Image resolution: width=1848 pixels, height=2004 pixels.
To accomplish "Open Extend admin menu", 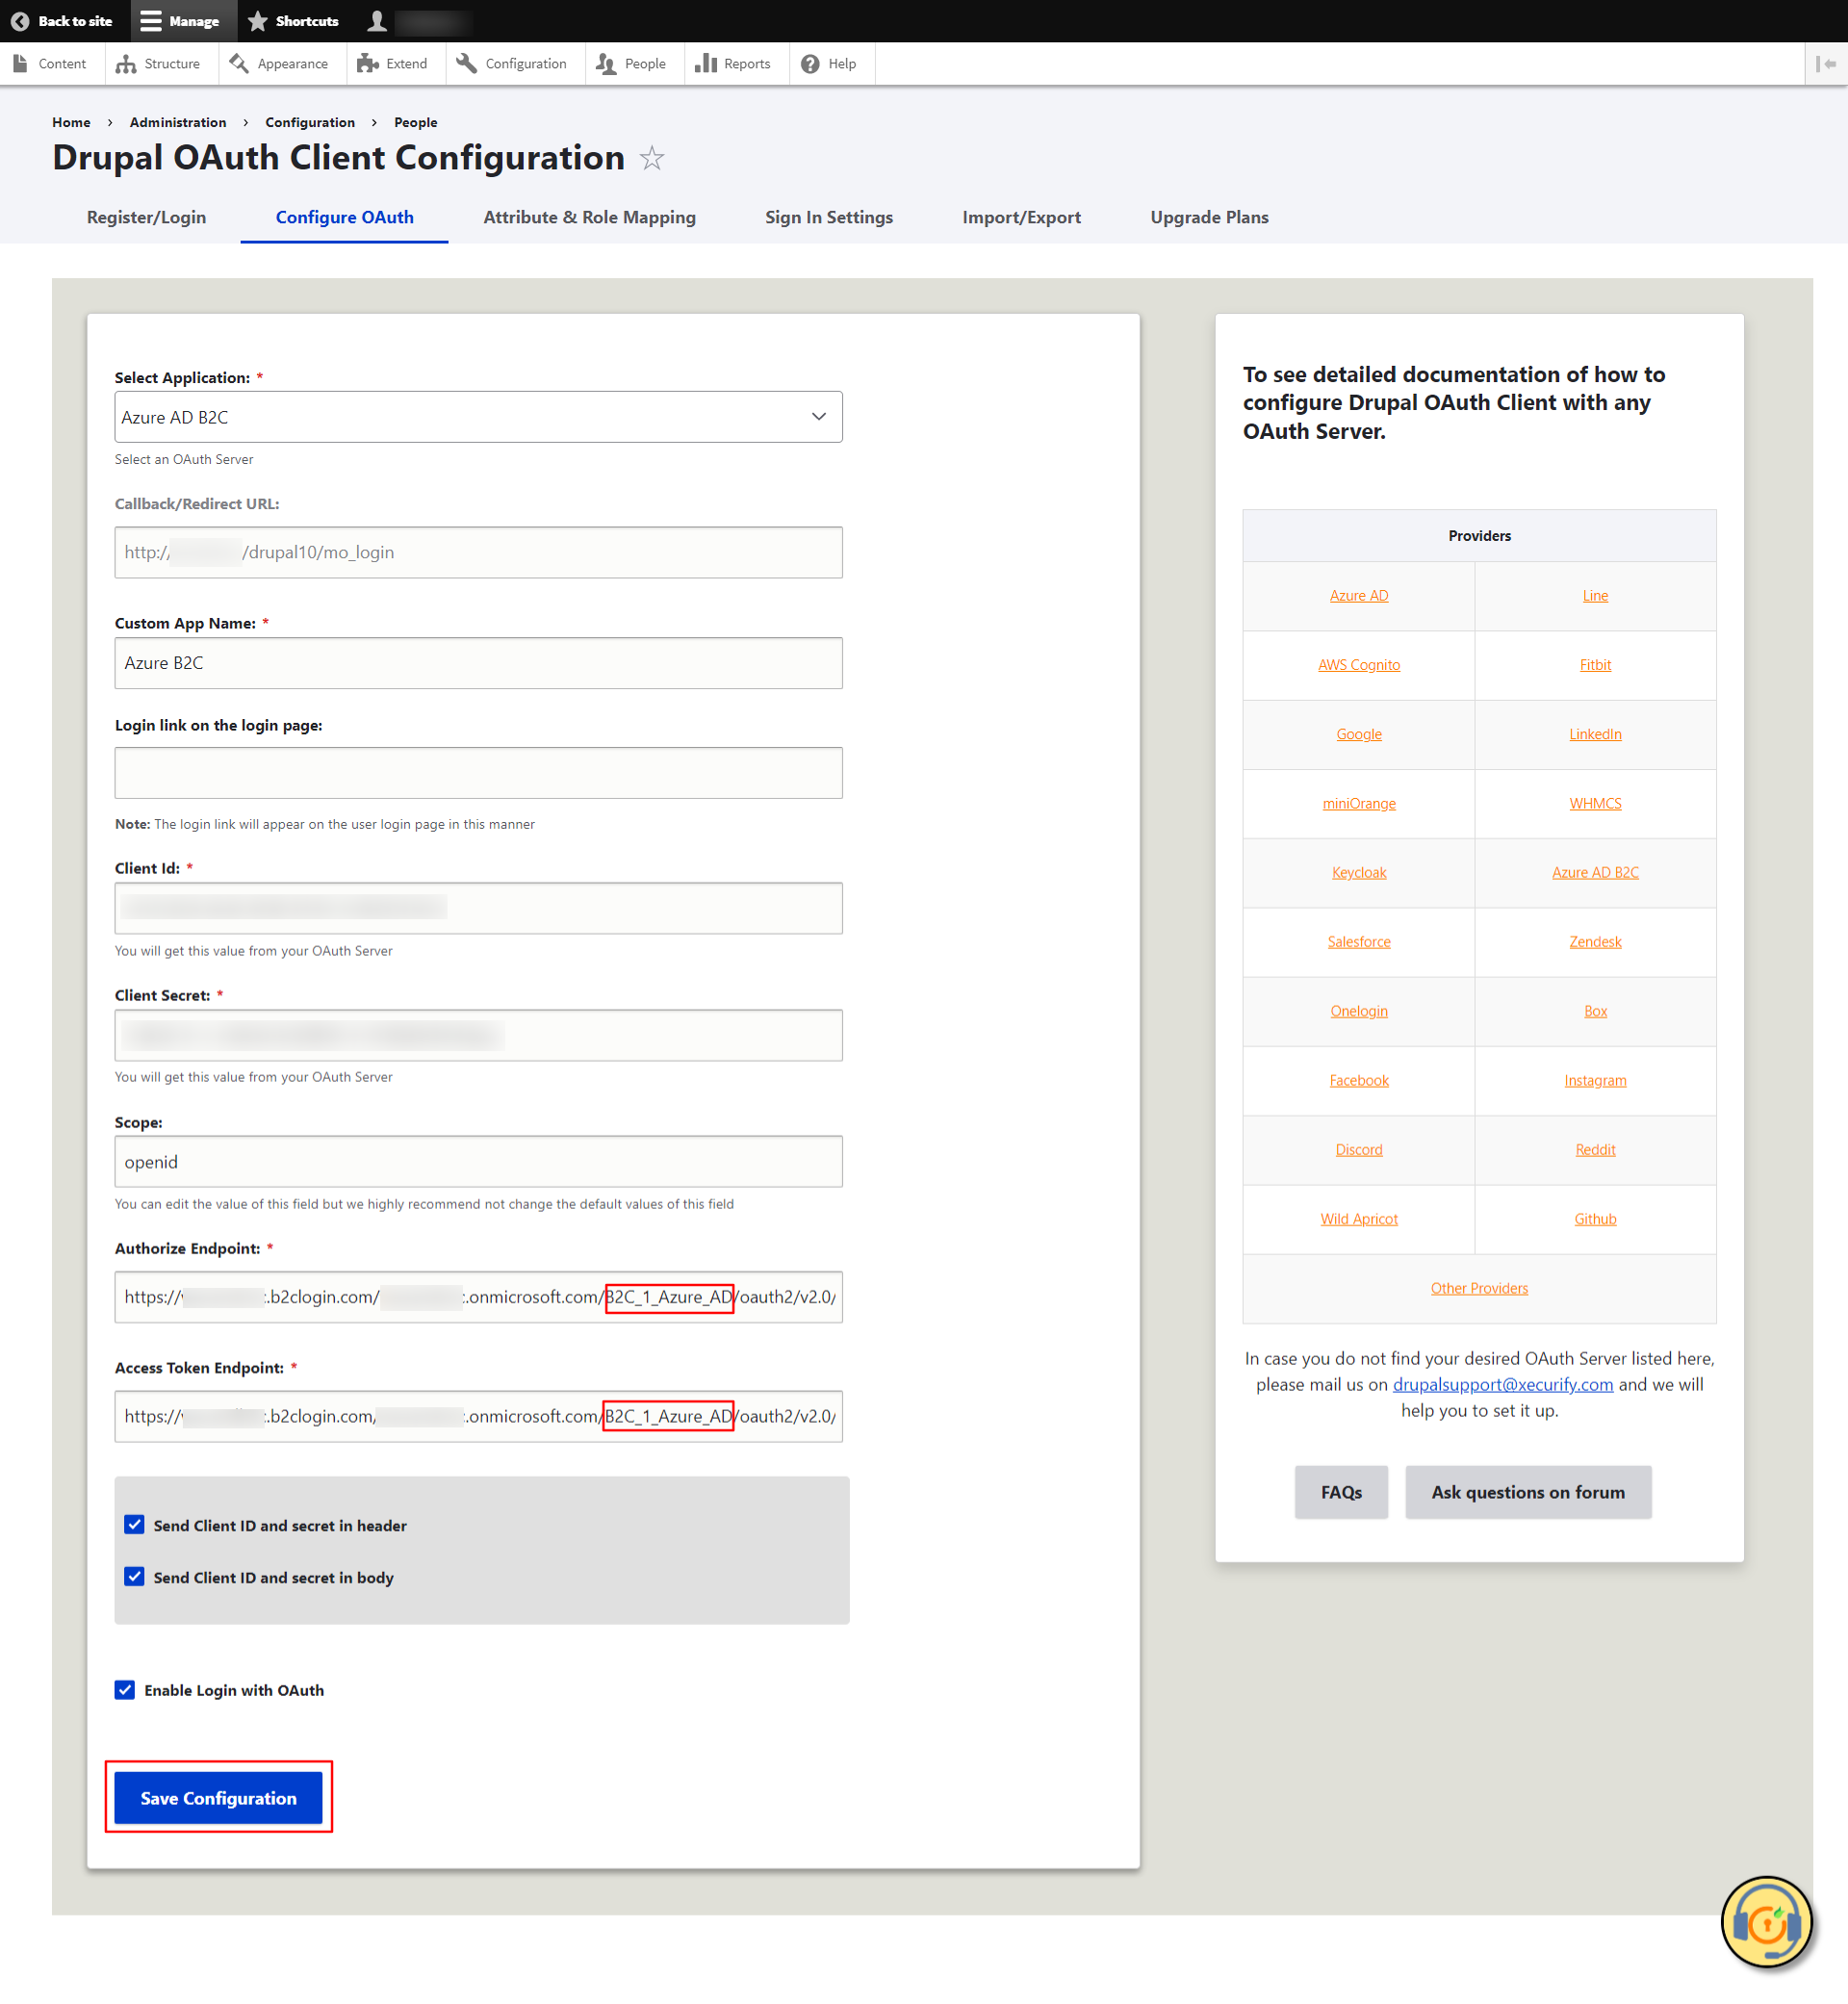I will tap(393, 64).
